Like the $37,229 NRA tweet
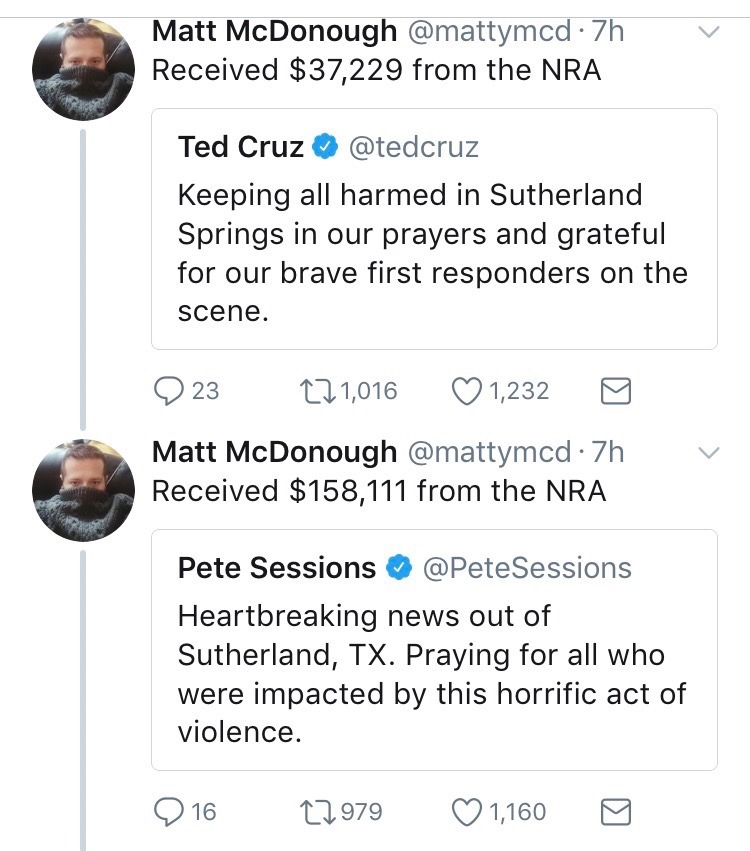 pos(467,391)
